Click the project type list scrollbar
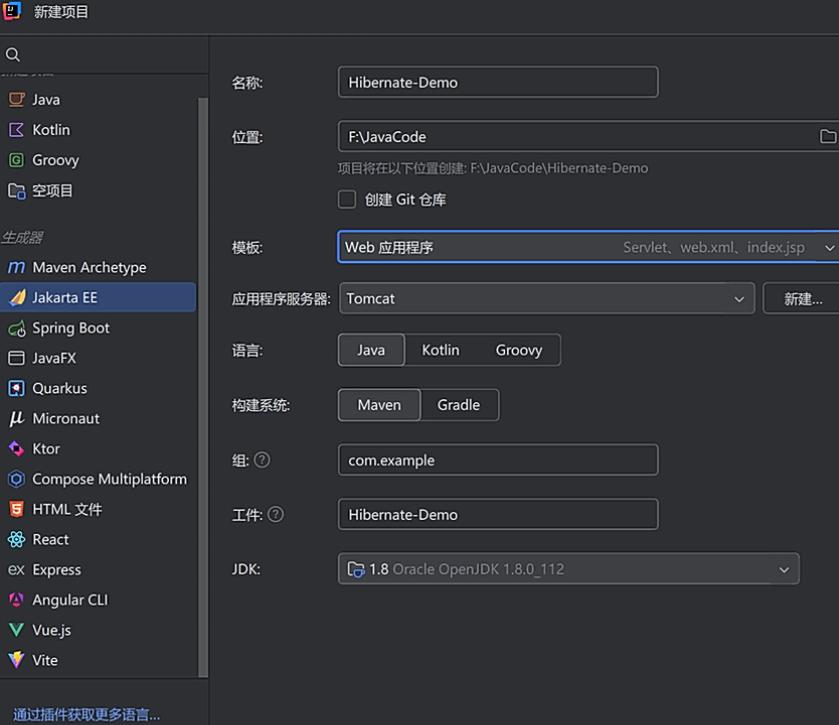Image resolution: width=839 pixels, height=725 pixels. (x=203, y=388)
